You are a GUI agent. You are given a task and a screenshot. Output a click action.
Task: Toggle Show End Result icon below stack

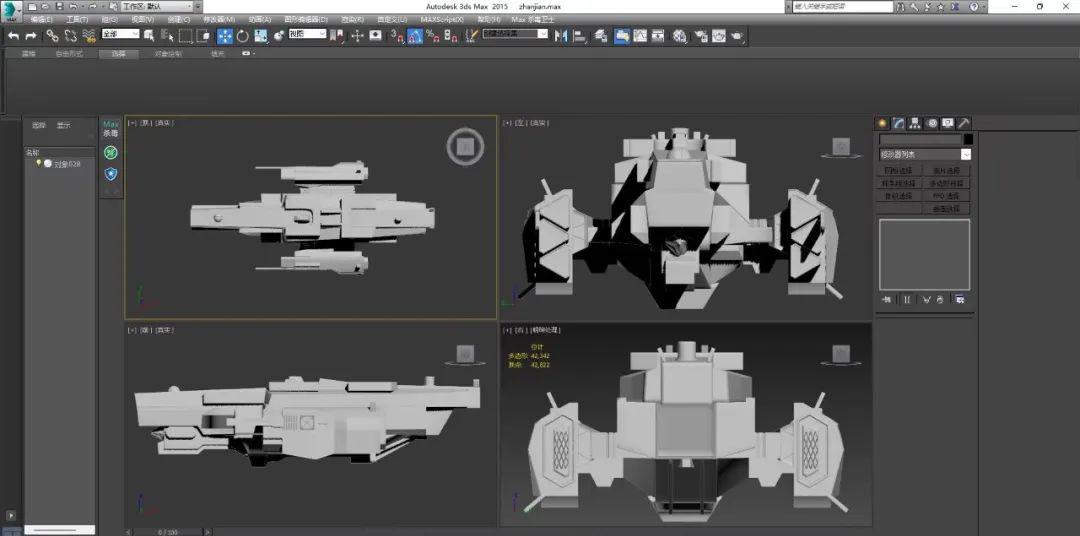906,300
